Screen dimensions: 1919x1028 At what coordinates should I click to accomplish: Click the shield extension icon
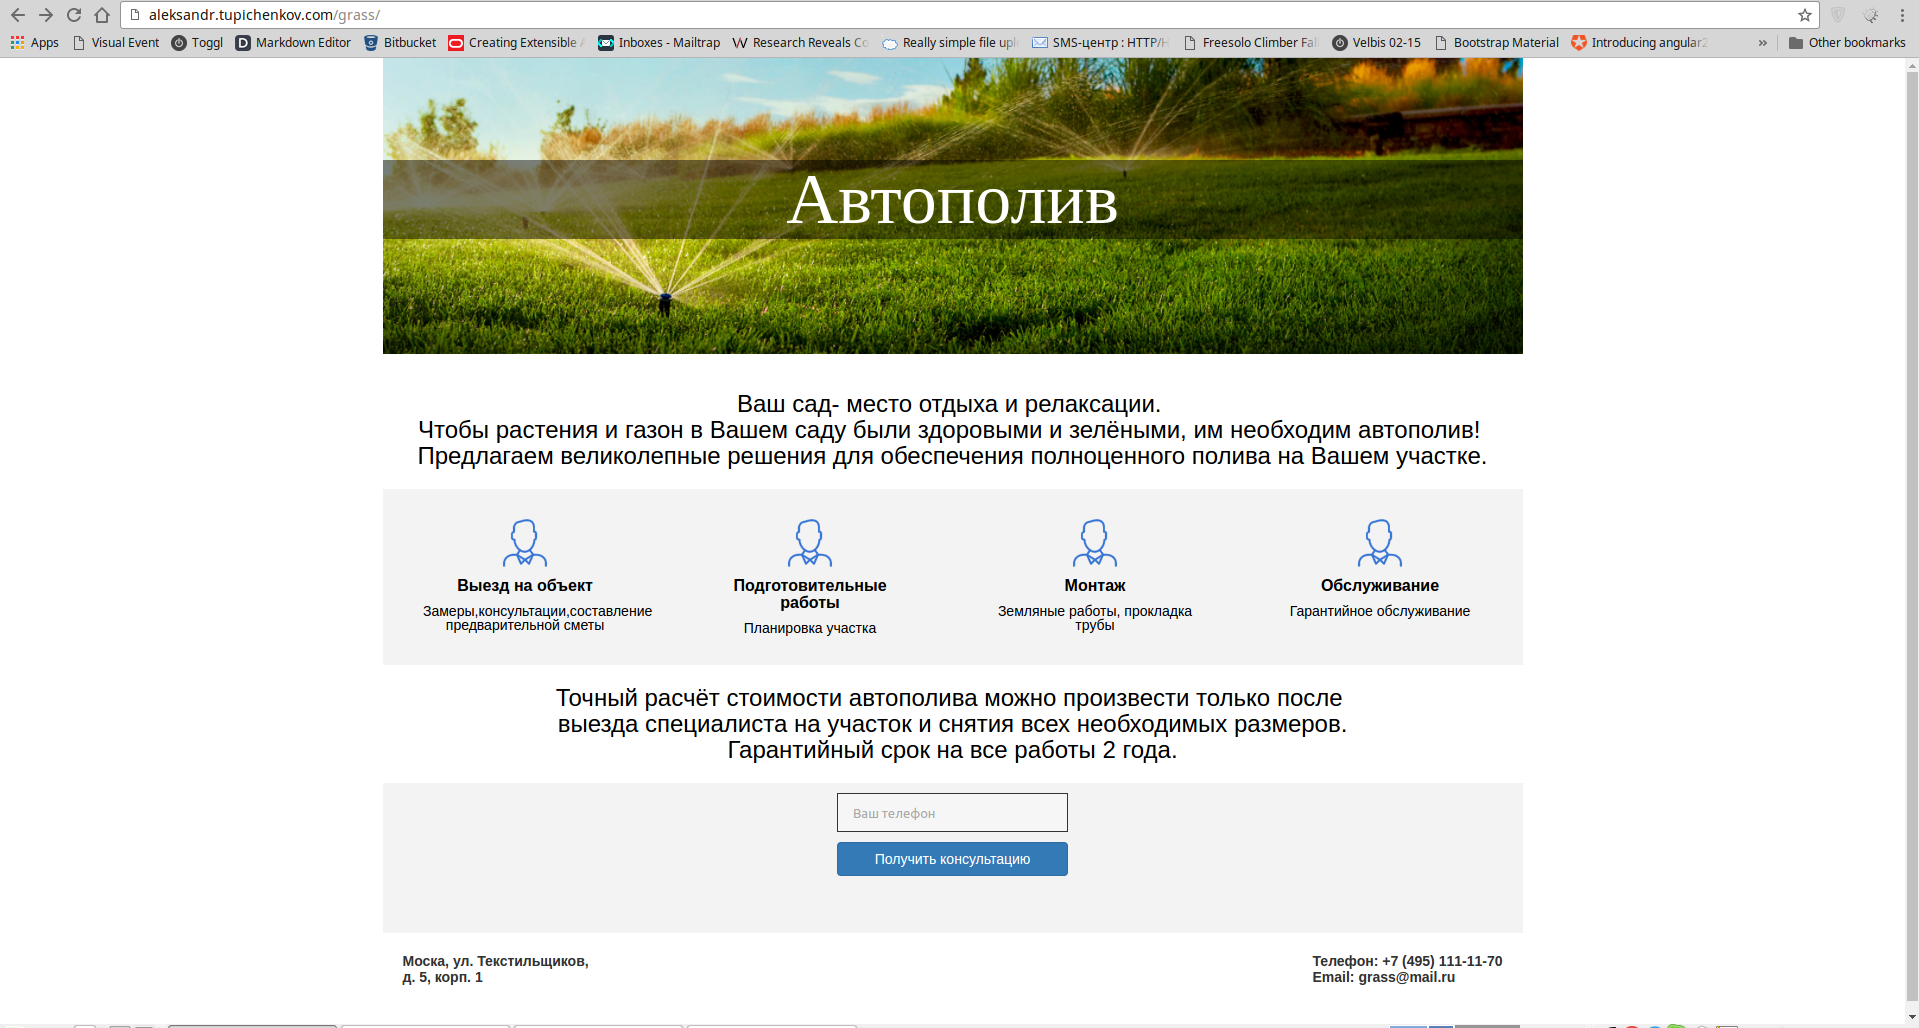pyautogui.click(x=1838, y=15)
